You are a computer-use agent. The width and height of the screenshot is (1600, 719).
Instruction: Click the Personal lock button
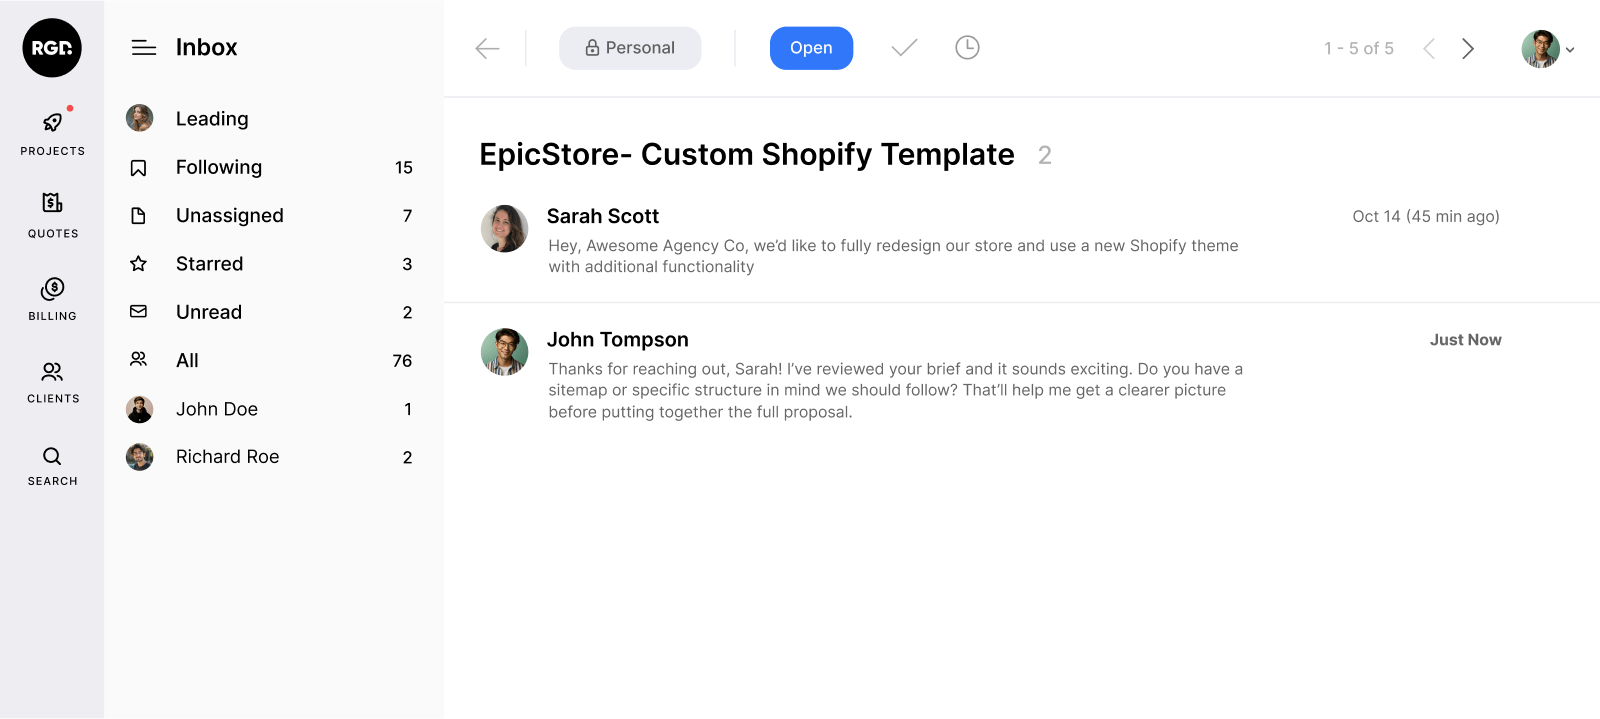point(630,48)
